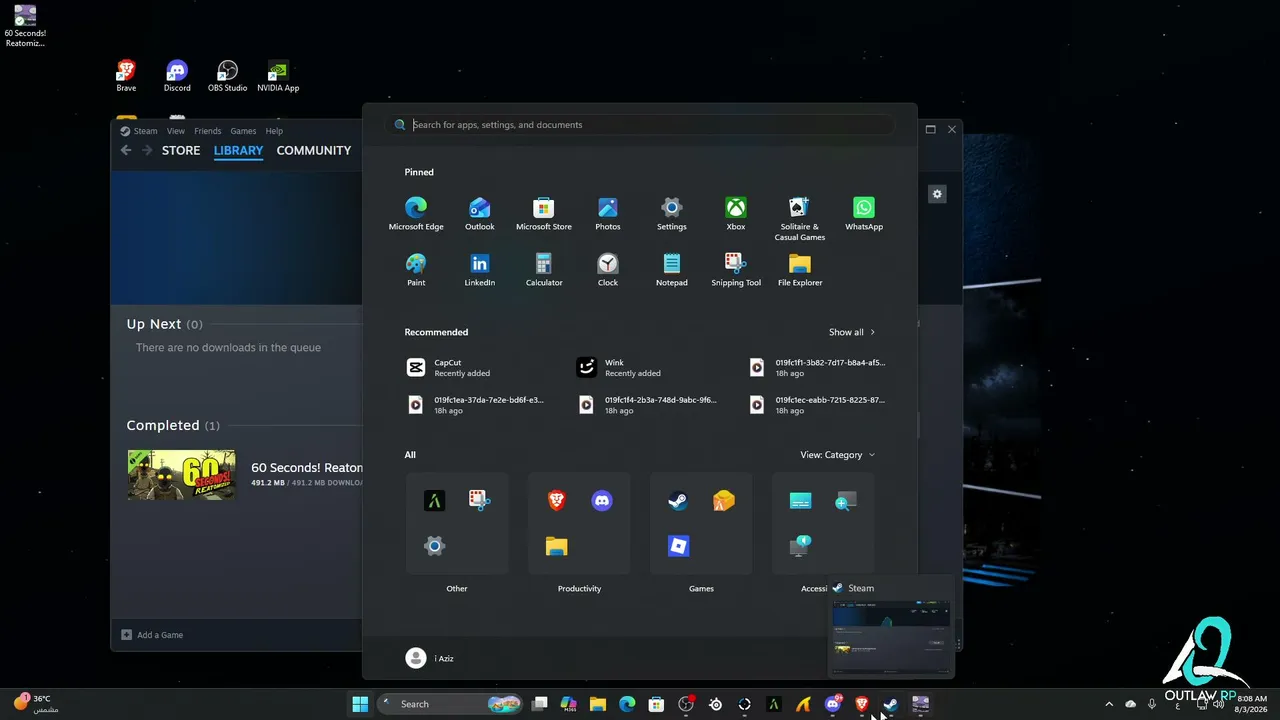The width and height of the screenshot is (1280, 720).
Task: Open the View menu in Steam
Action: click(176, 131)
